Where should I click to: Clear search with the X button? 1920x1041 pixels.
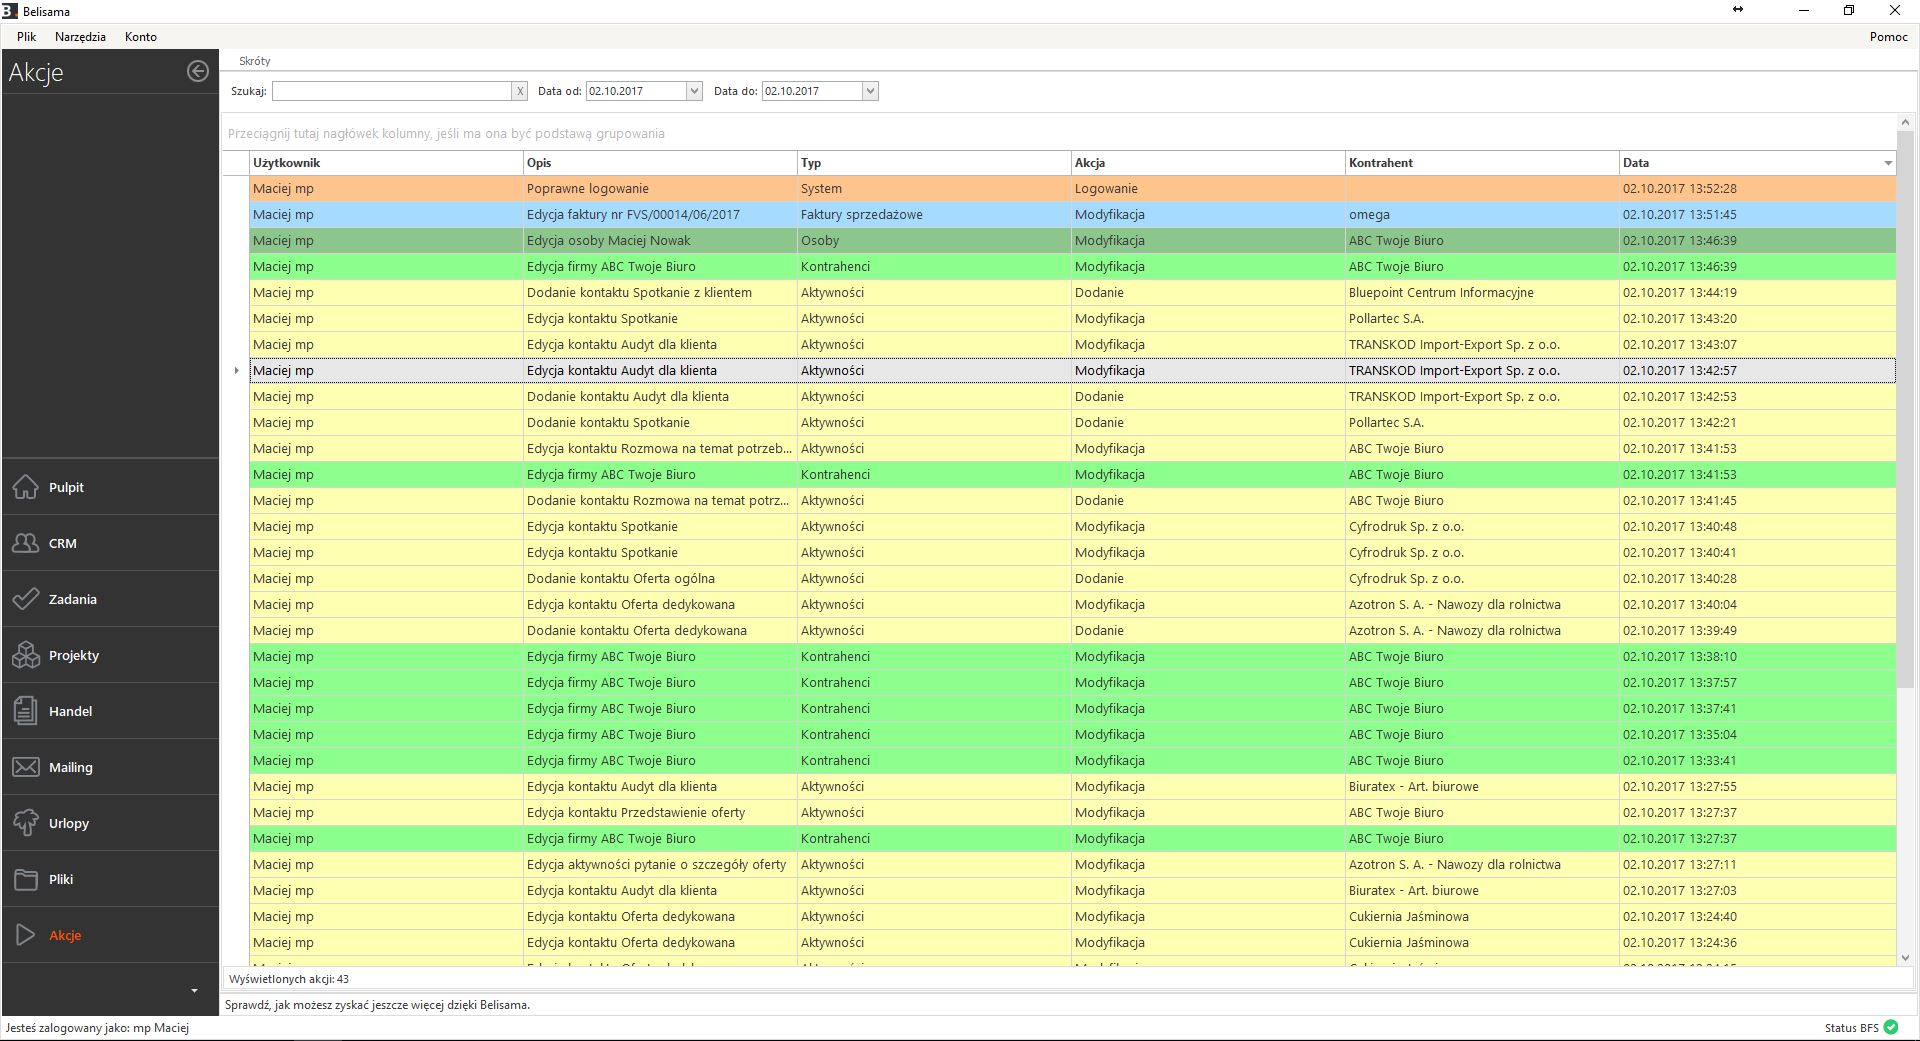[x=520, y=91]
